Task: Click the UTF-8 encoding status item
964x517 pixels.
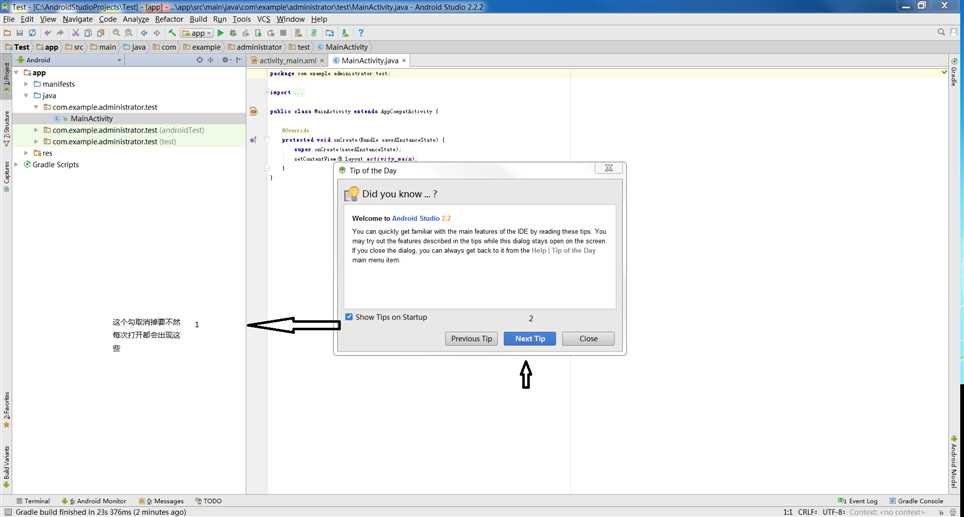Action: coord(834,511)
